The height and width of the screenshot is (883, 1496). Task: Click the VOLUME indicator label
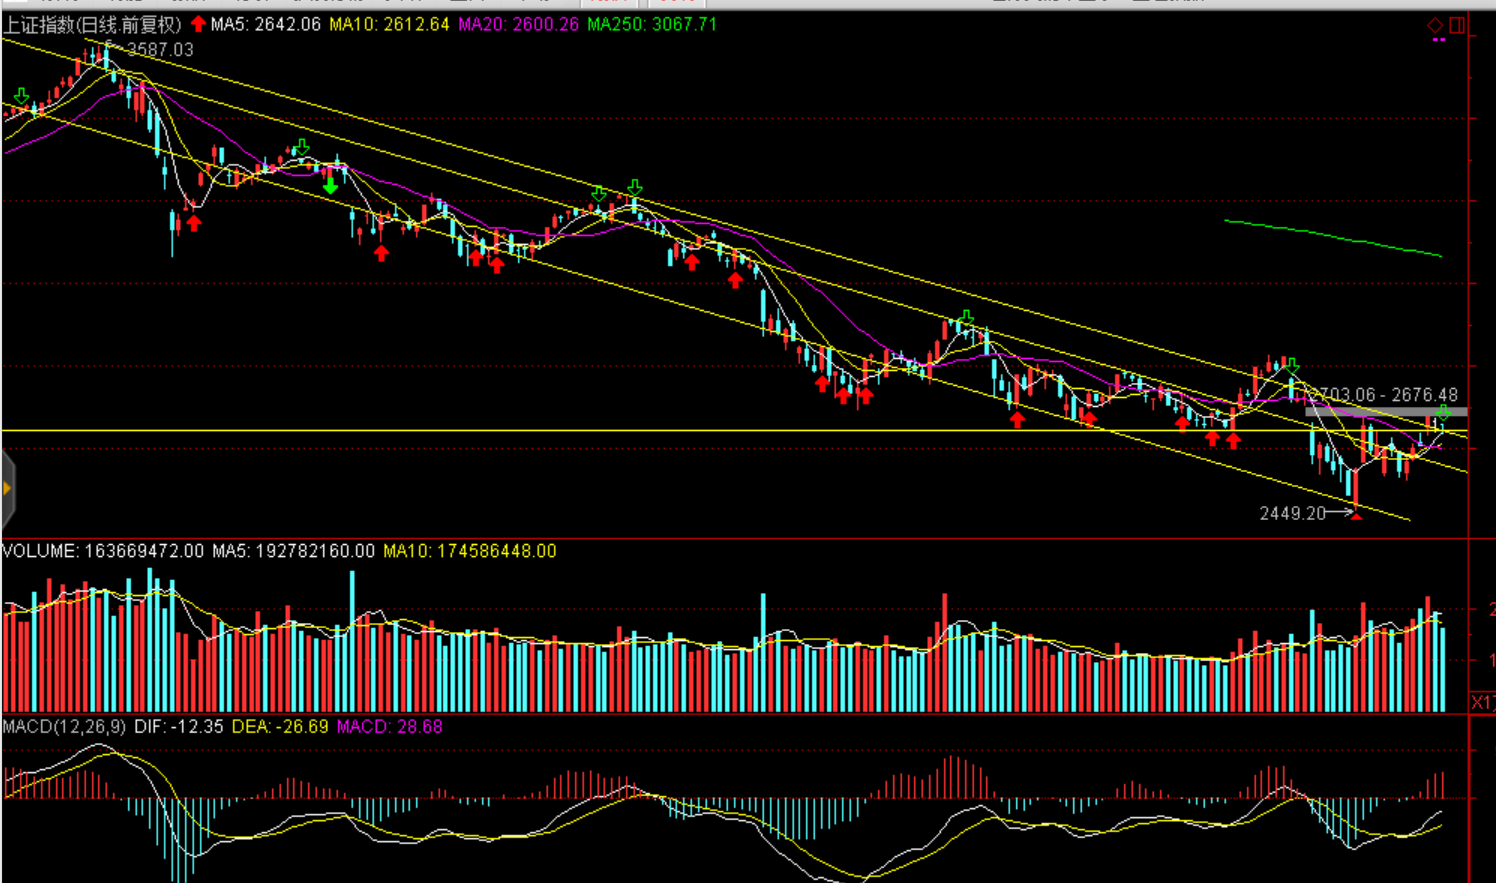point(102,551)
